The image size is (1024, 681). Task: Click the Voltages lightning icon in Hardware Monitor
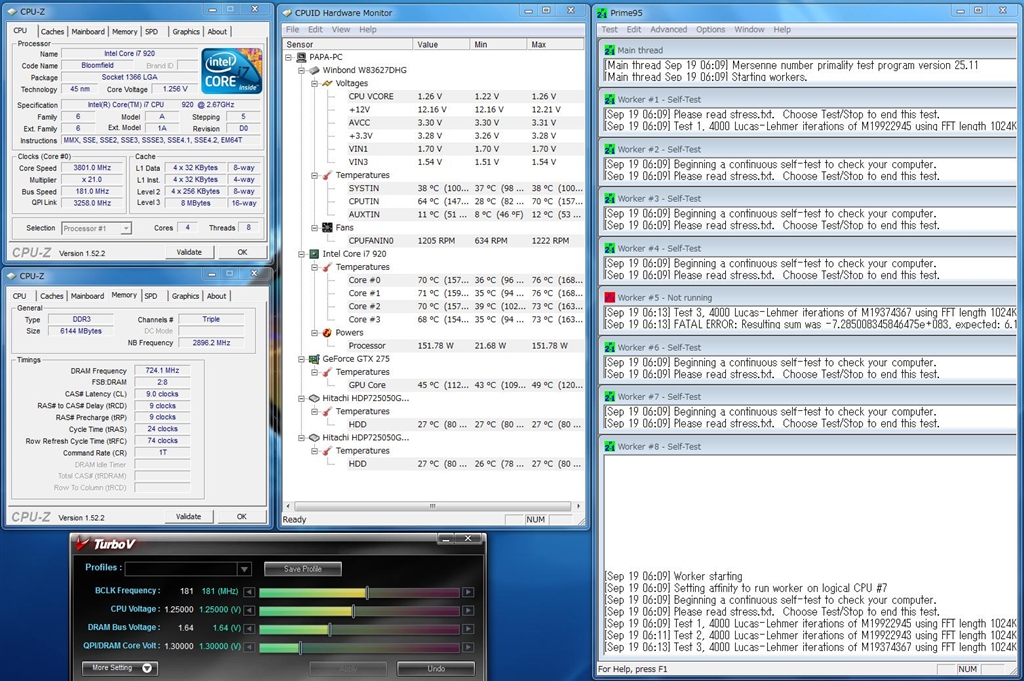point(327,84)
